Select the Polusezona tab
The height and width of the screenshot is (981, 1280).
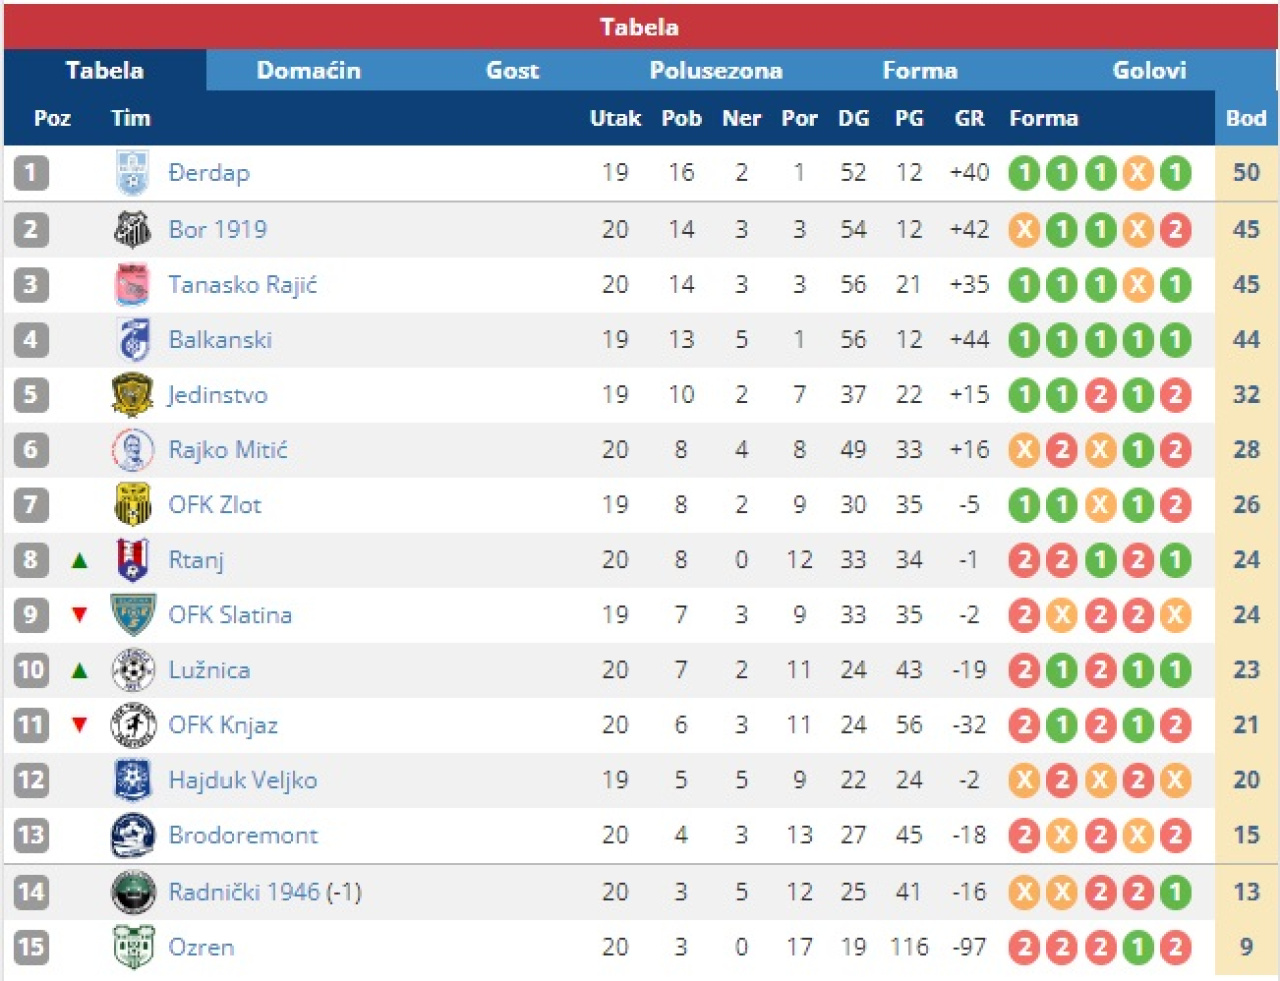(x=716, y=70)
